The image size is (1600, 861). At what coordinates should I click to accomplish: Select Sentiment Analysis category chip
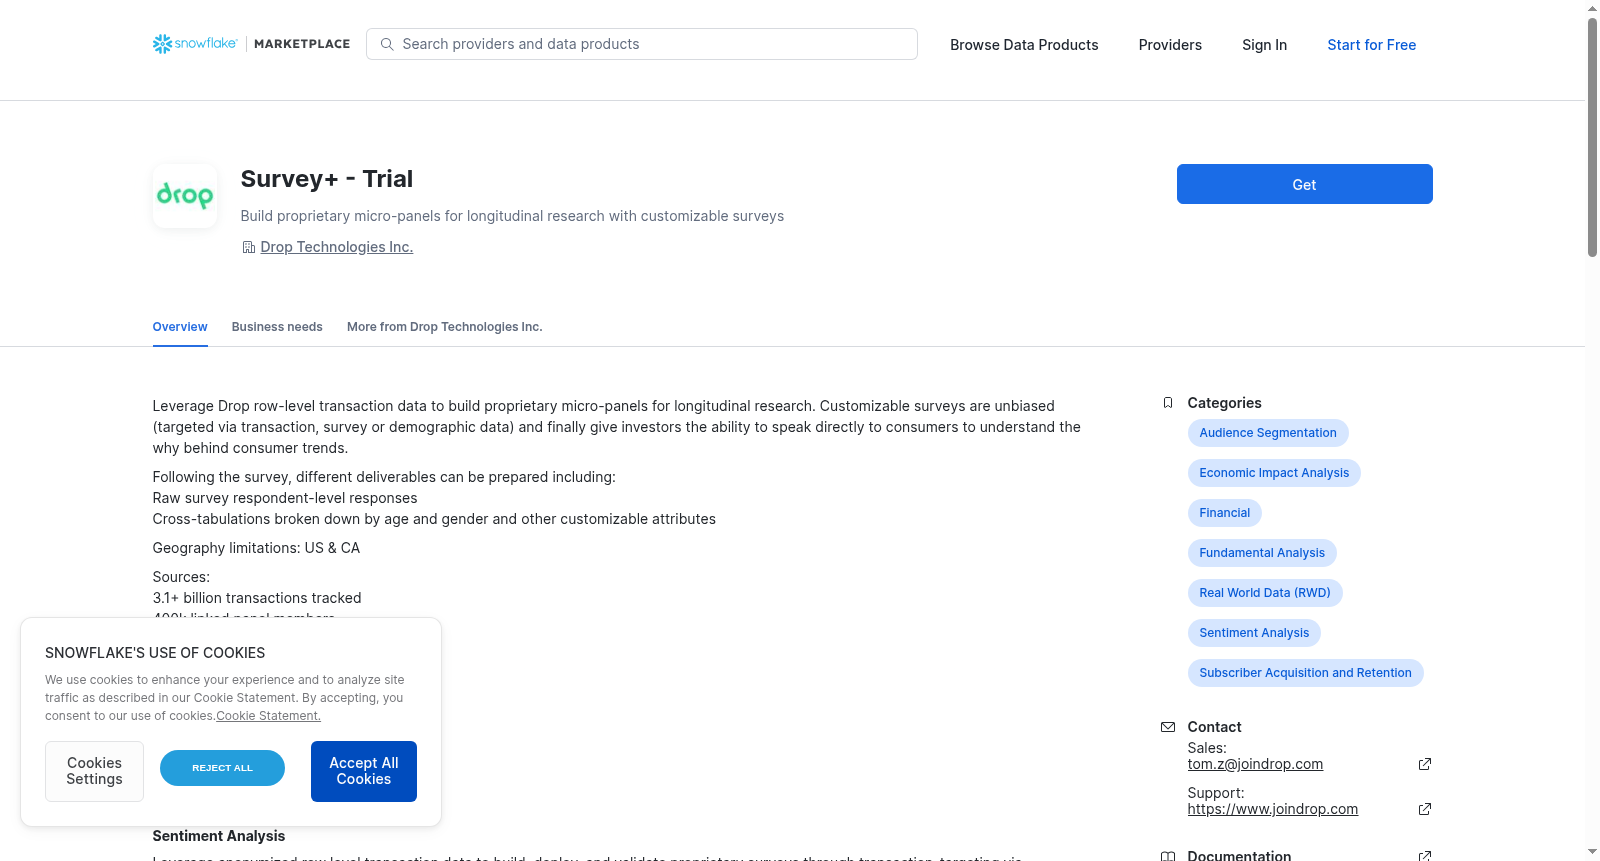pos(1254,633)
